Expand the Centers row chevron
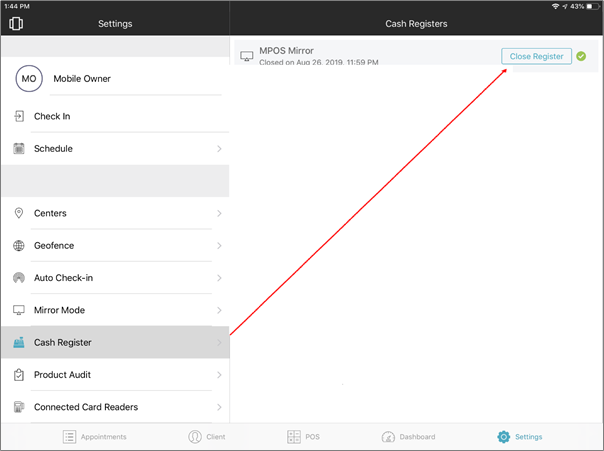 tap(219, 213)
